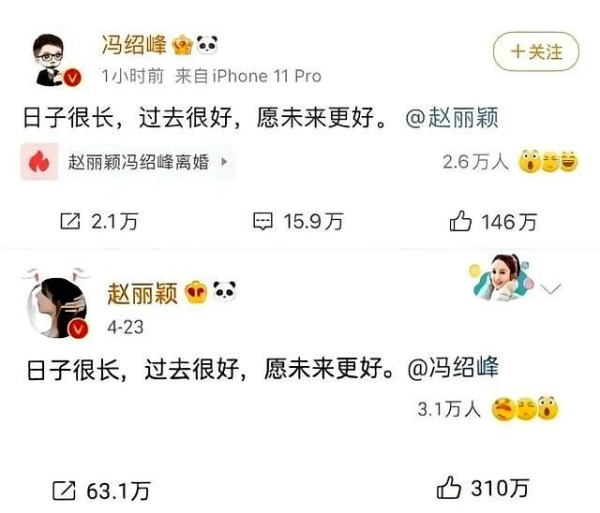The image size is (600, 513).
Task: View the 2.6万人 emoji reactions
Action: click(510, 162)
